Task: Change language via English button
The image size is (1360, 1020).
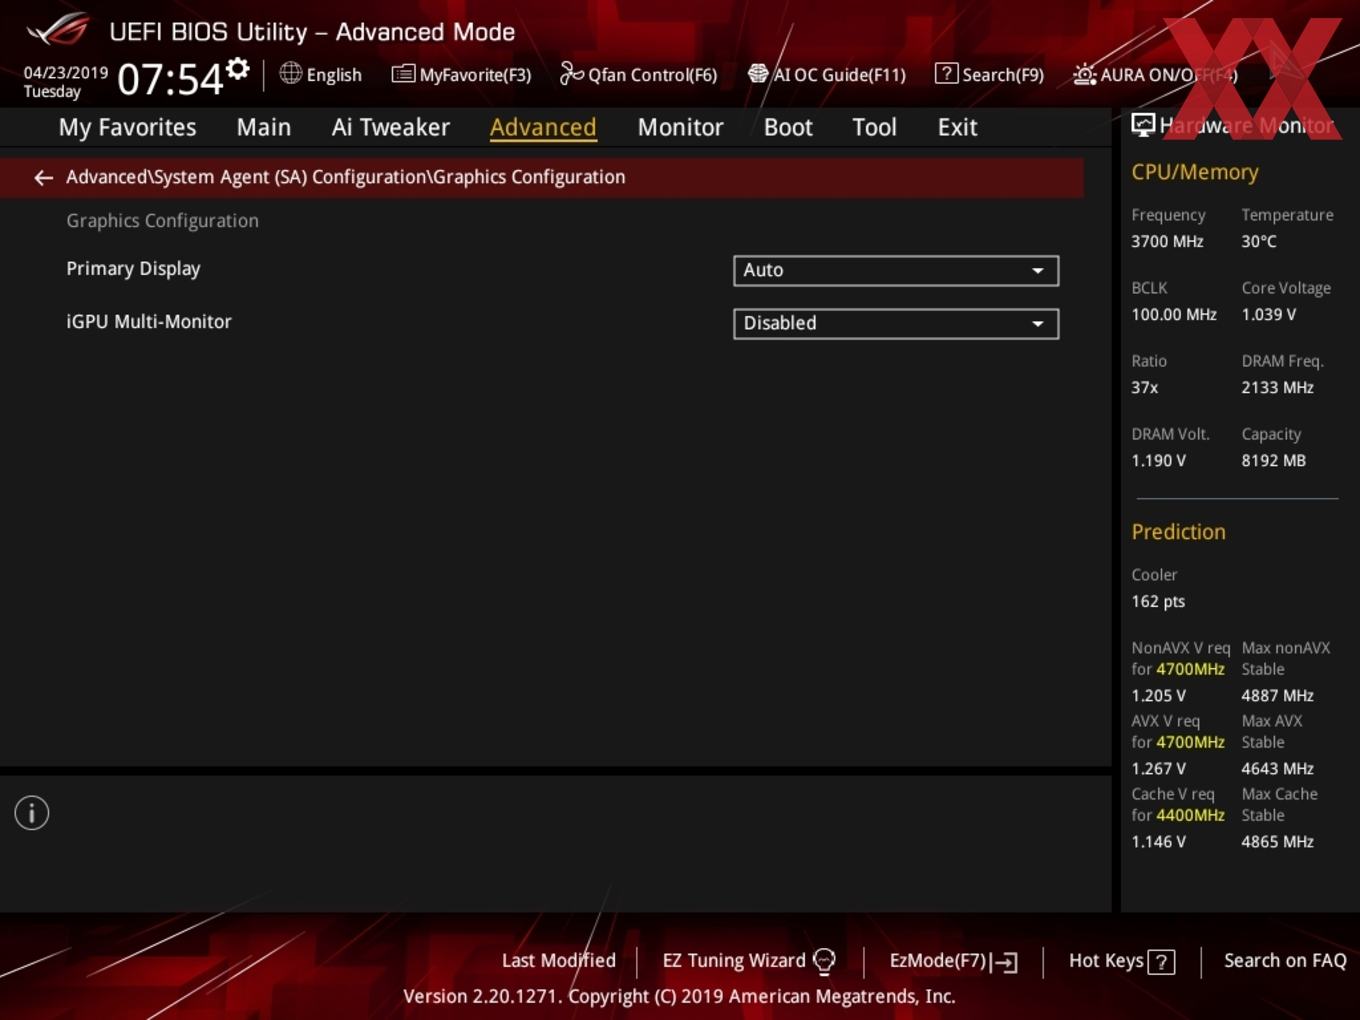Action: point(321,74)
